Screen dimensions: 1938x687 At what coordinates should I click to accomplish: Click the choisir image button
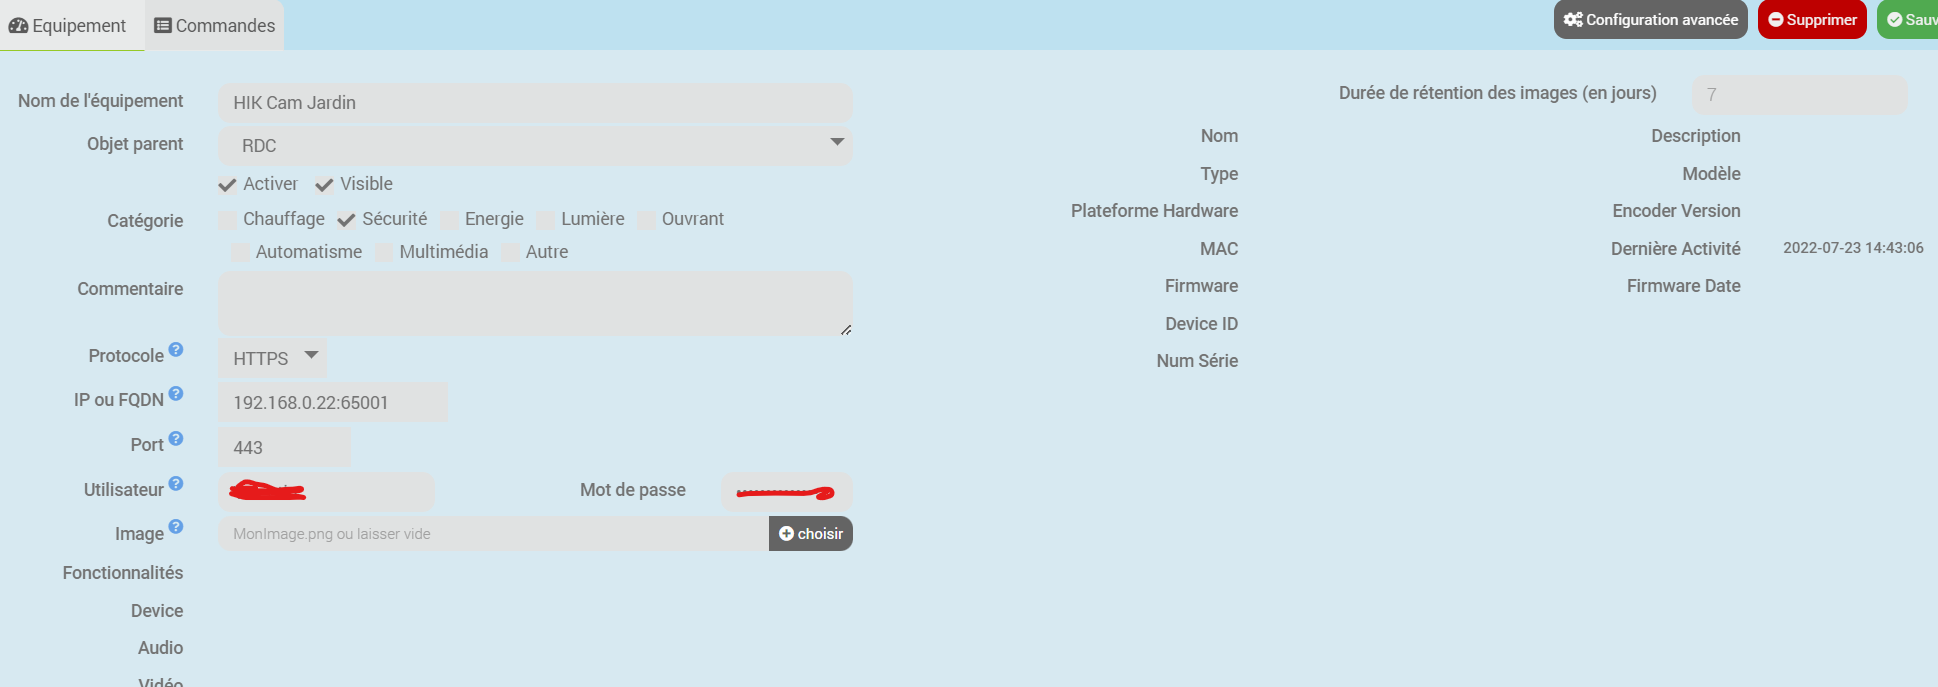tap(811, 534)
